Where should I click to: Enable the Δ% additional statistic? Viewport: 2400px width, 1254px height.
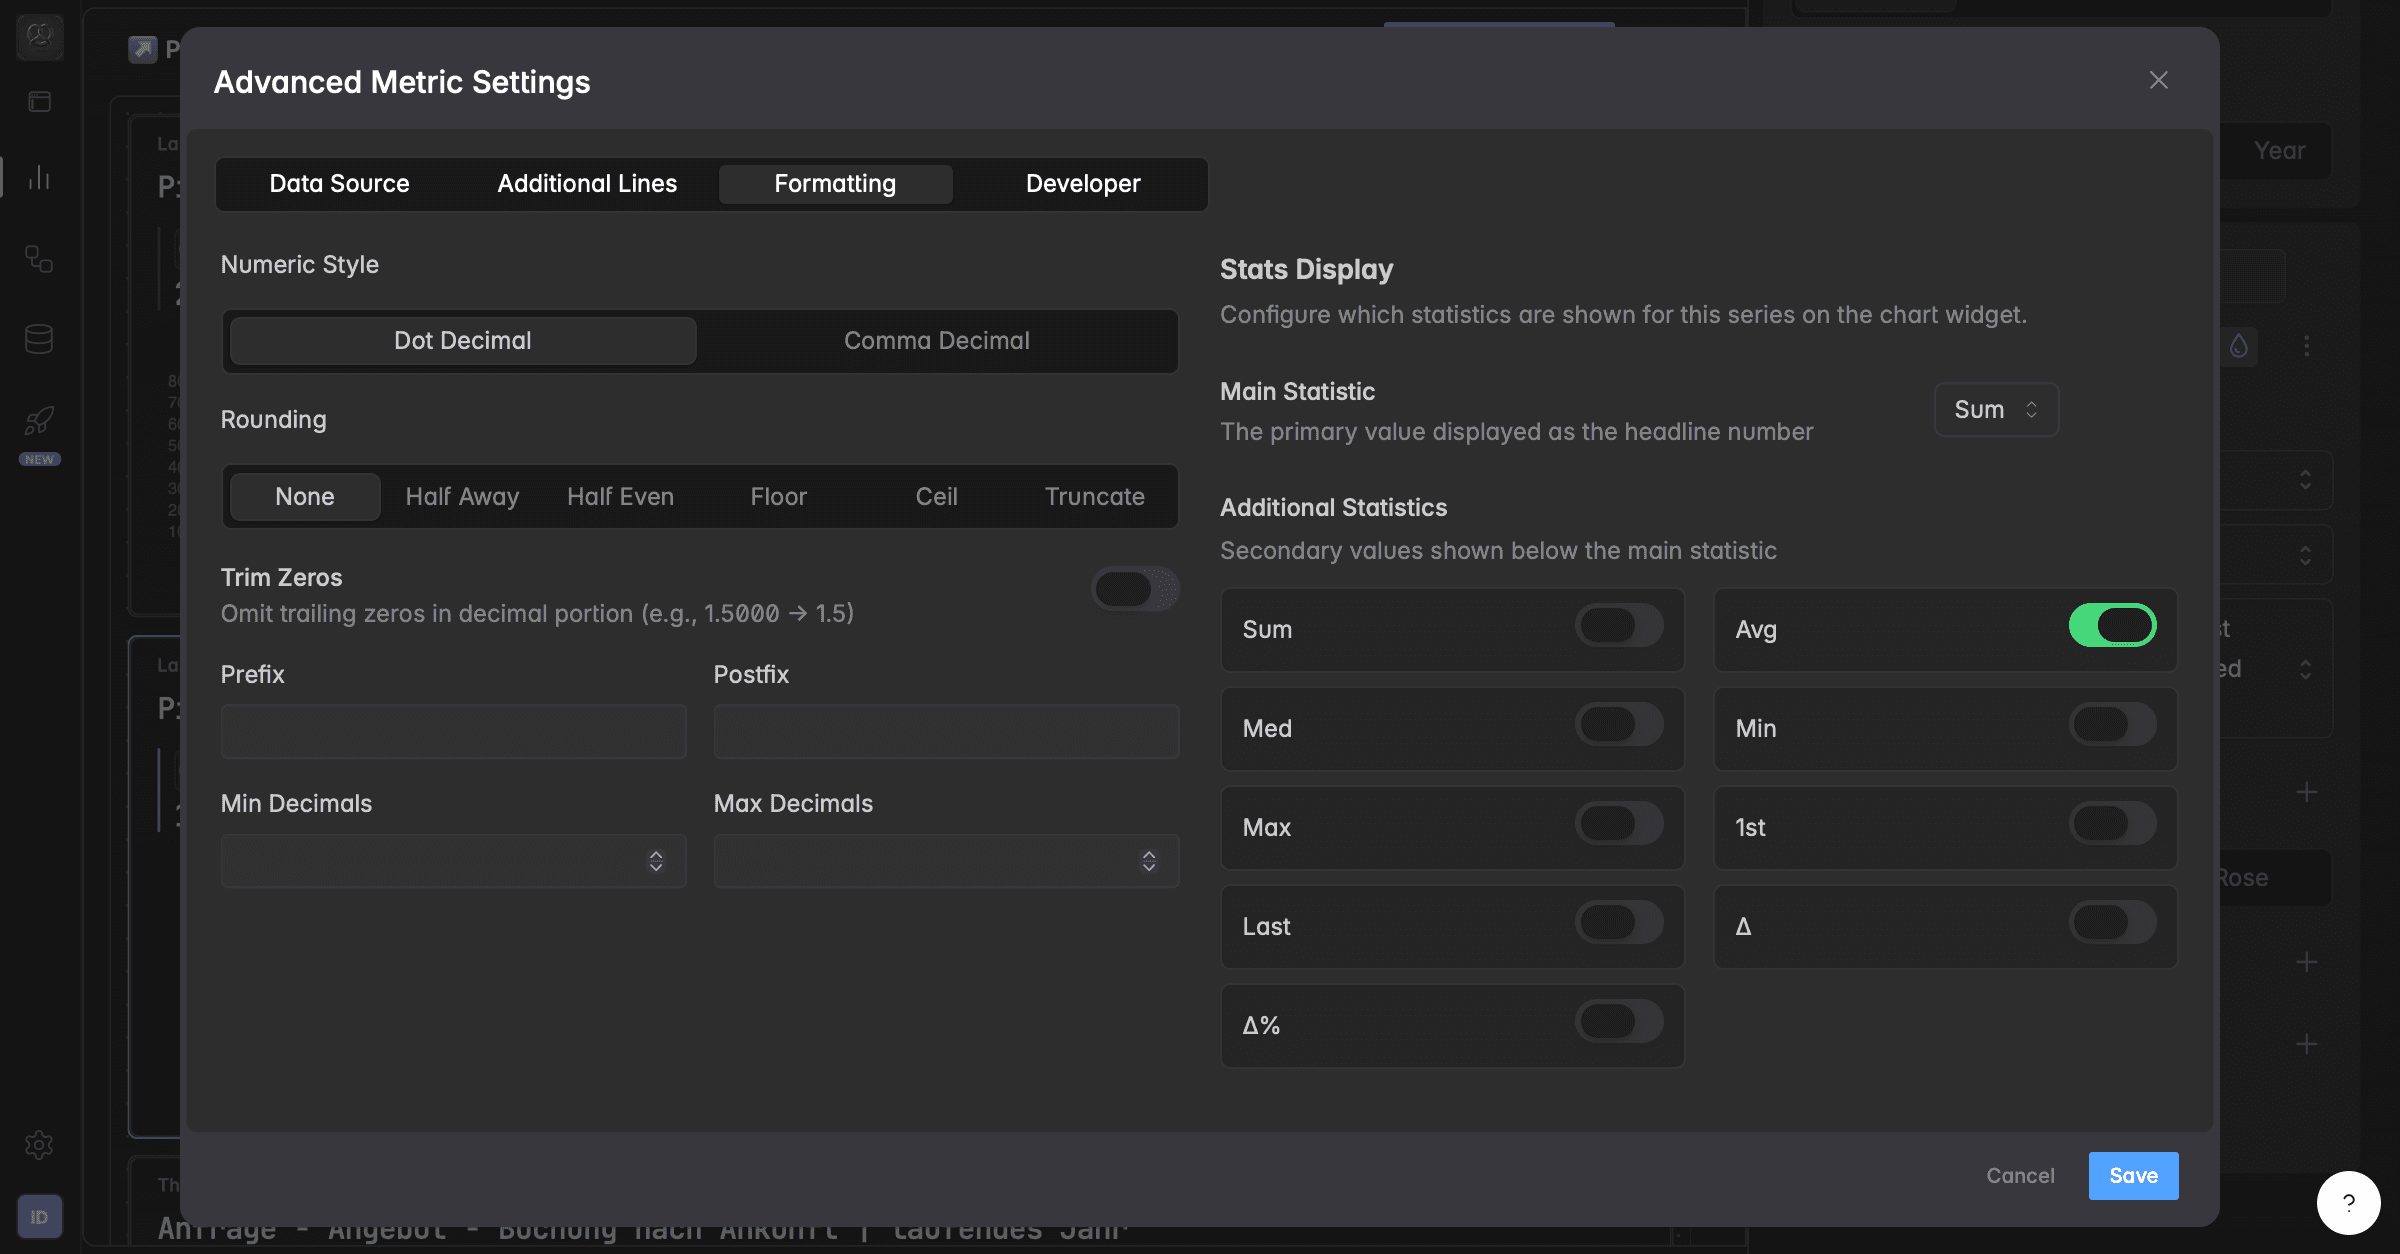pyautogui.click(x=1619, y=1022)
